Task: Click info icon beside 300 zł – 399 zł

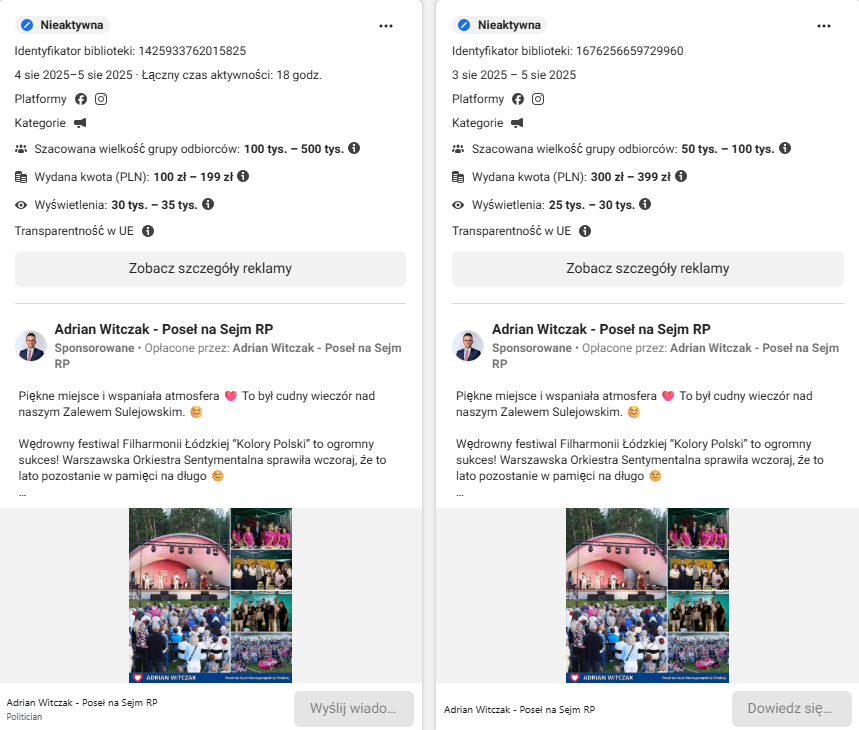Action: (x=681, y=176)
